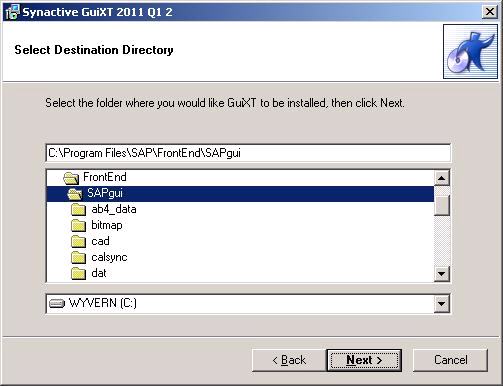Click the bitmap folder icon
The height and width of the screenshot is (386, 503).
tap(79, 226)
